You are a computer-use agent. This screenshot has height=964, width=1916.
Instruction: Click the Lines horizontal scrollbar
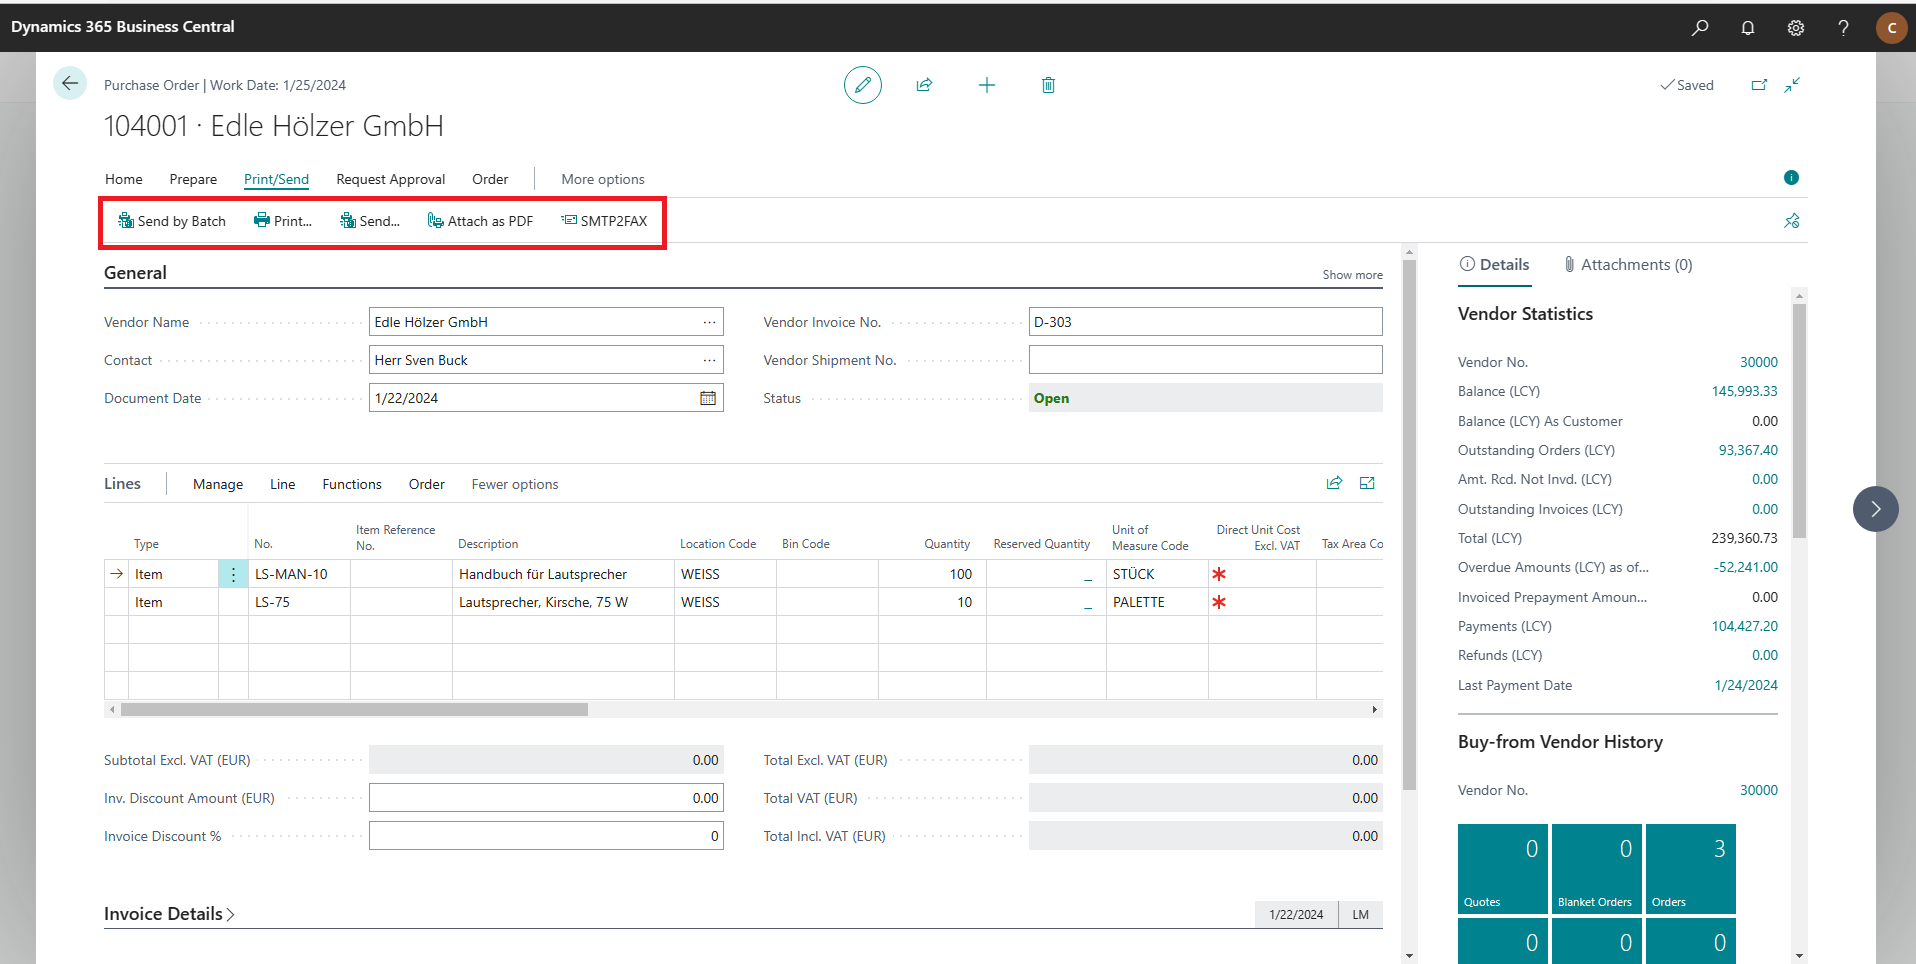(x=354, y=710)
